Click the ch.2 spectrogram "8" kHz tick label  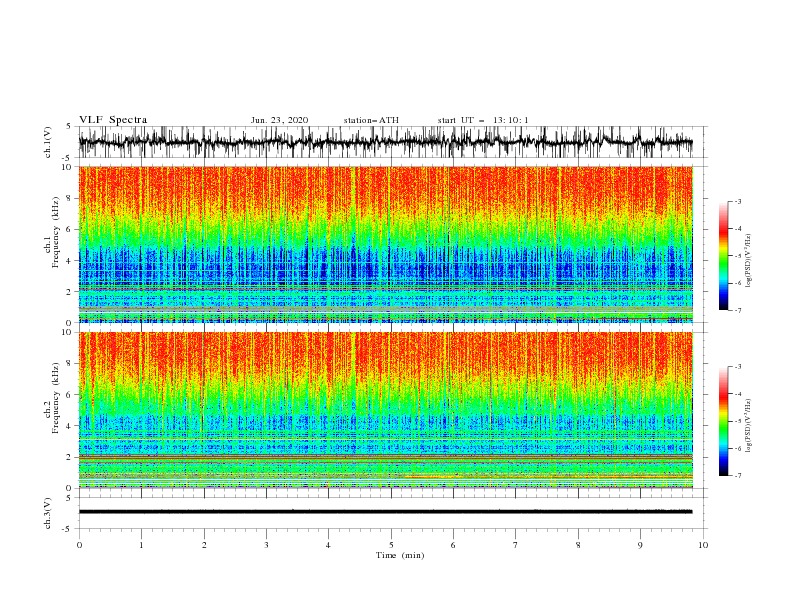point(69,364)
